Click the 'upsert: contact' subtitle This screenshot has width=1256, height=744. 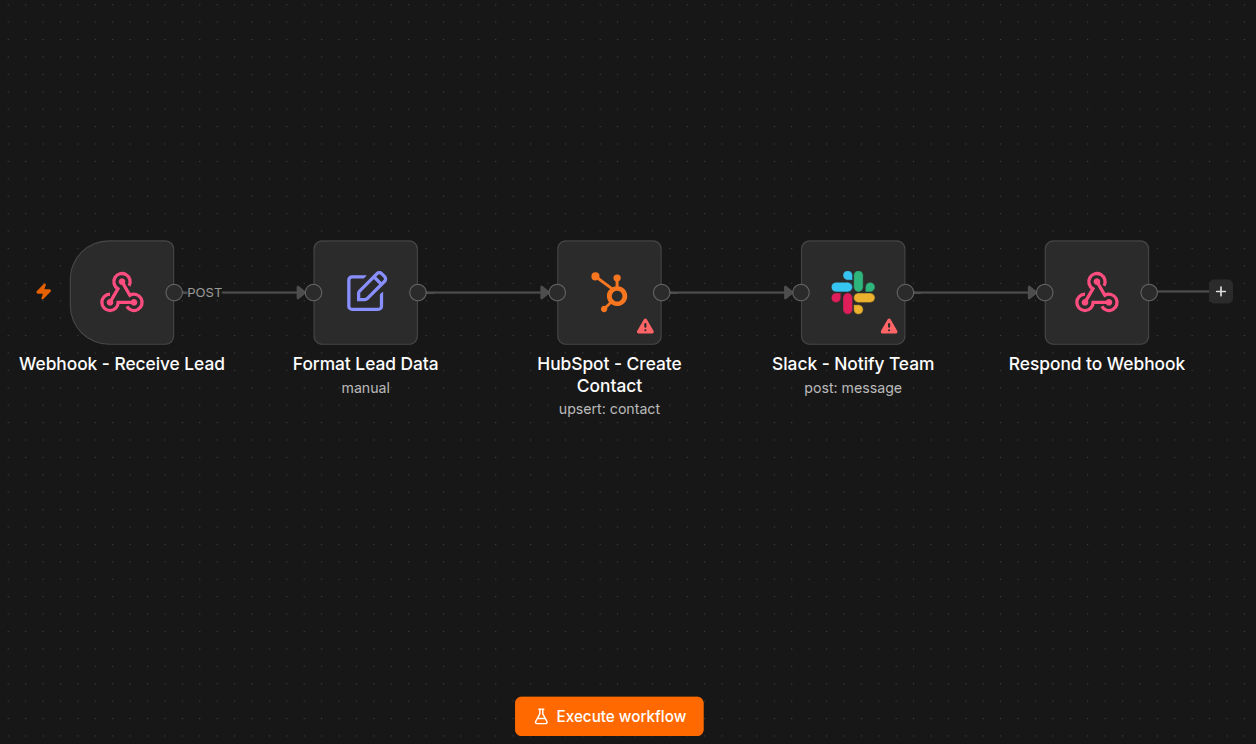point(609,409)
